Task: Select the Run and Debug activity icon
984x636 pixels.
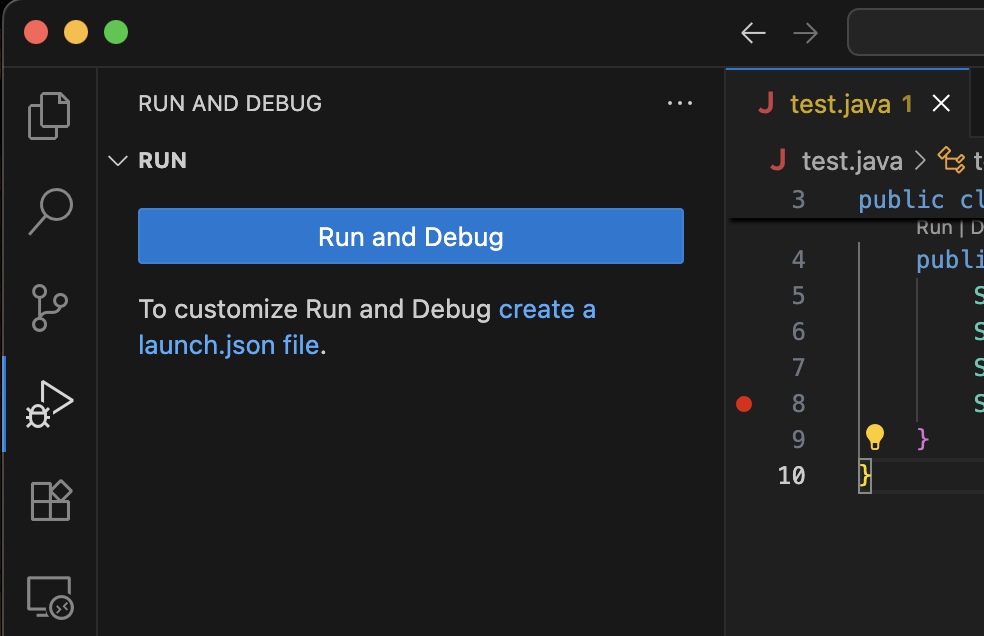Action: pyautogui.click(x=49, y=404)
